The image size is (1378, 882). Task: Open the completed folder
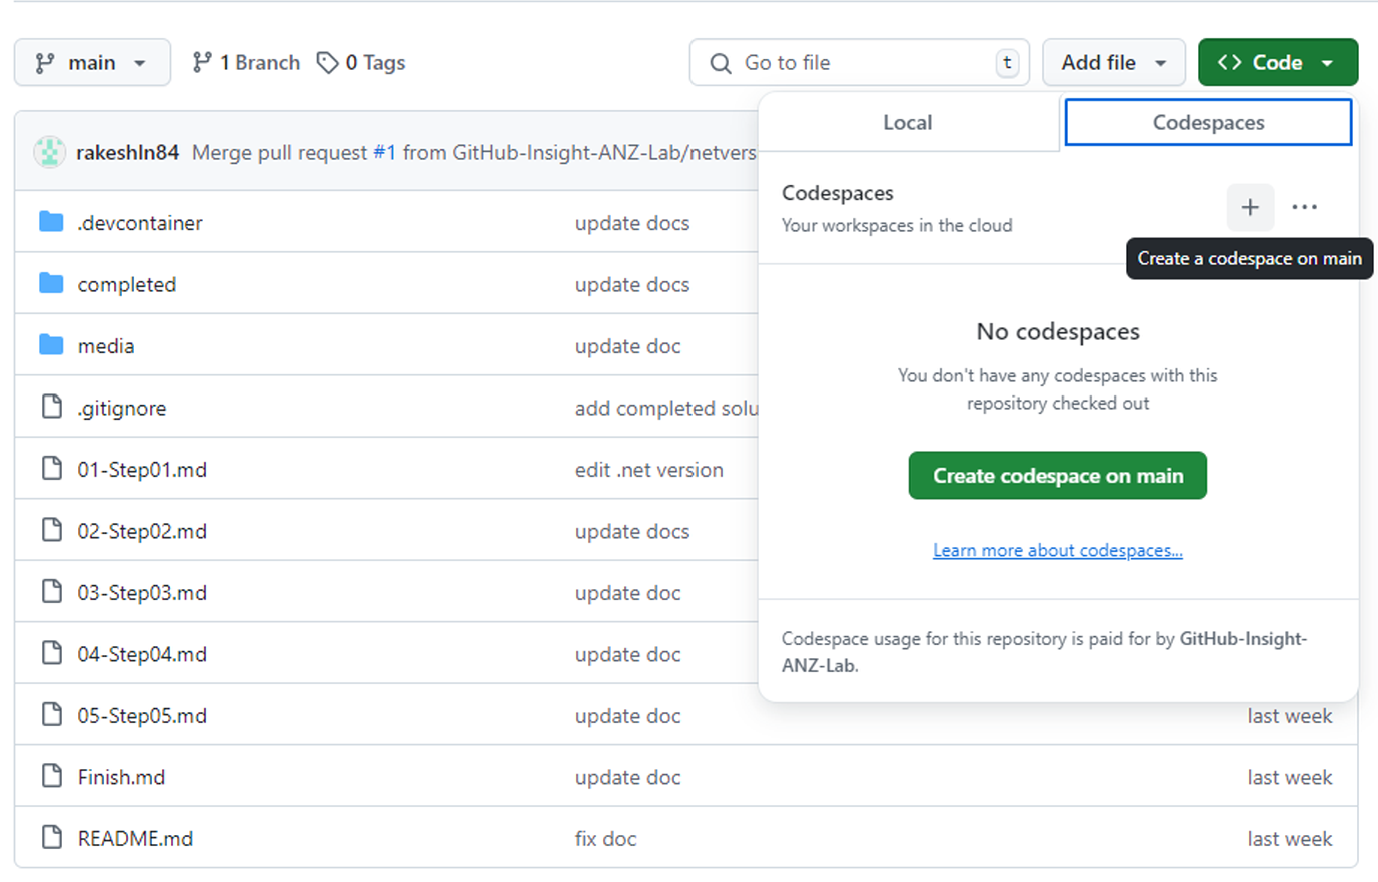[x=127, y=285]
